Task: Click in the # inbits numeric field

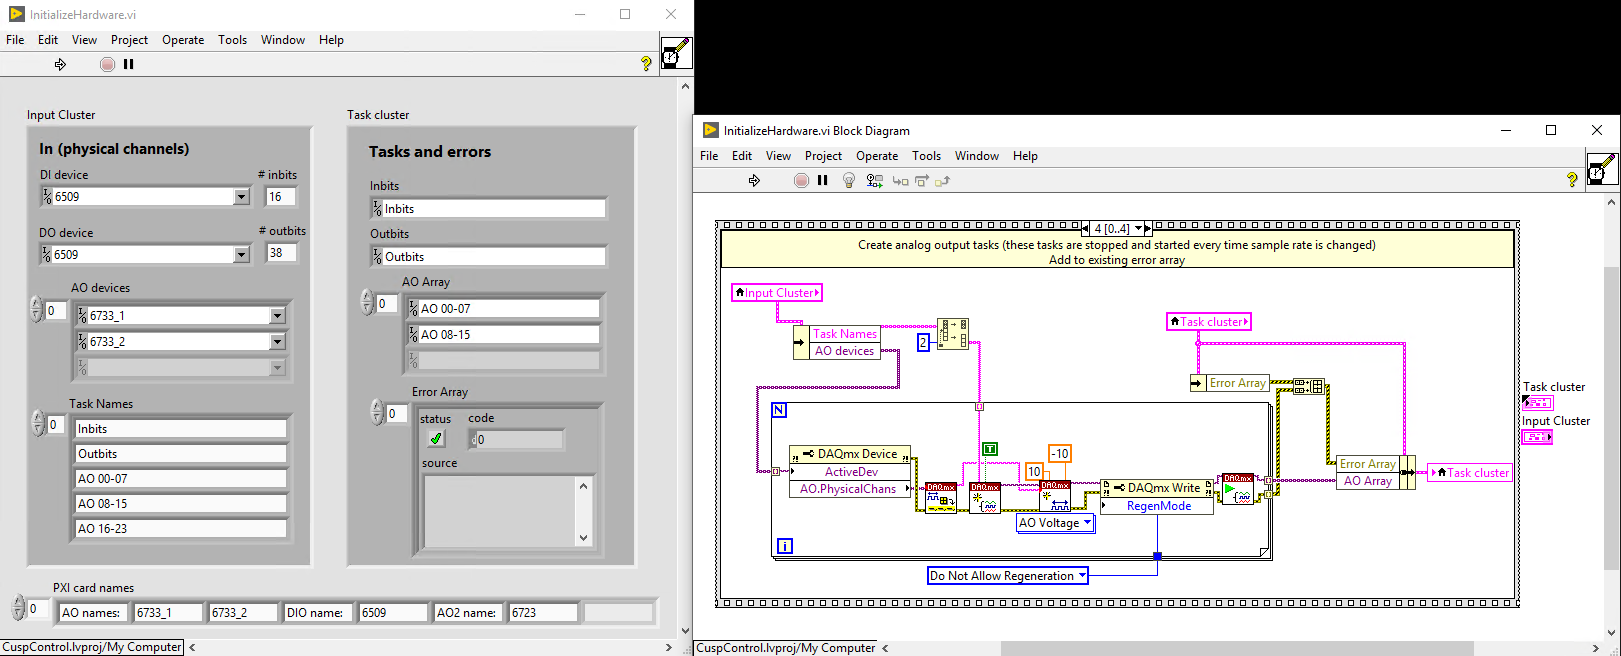Action: tap(280, 197)
